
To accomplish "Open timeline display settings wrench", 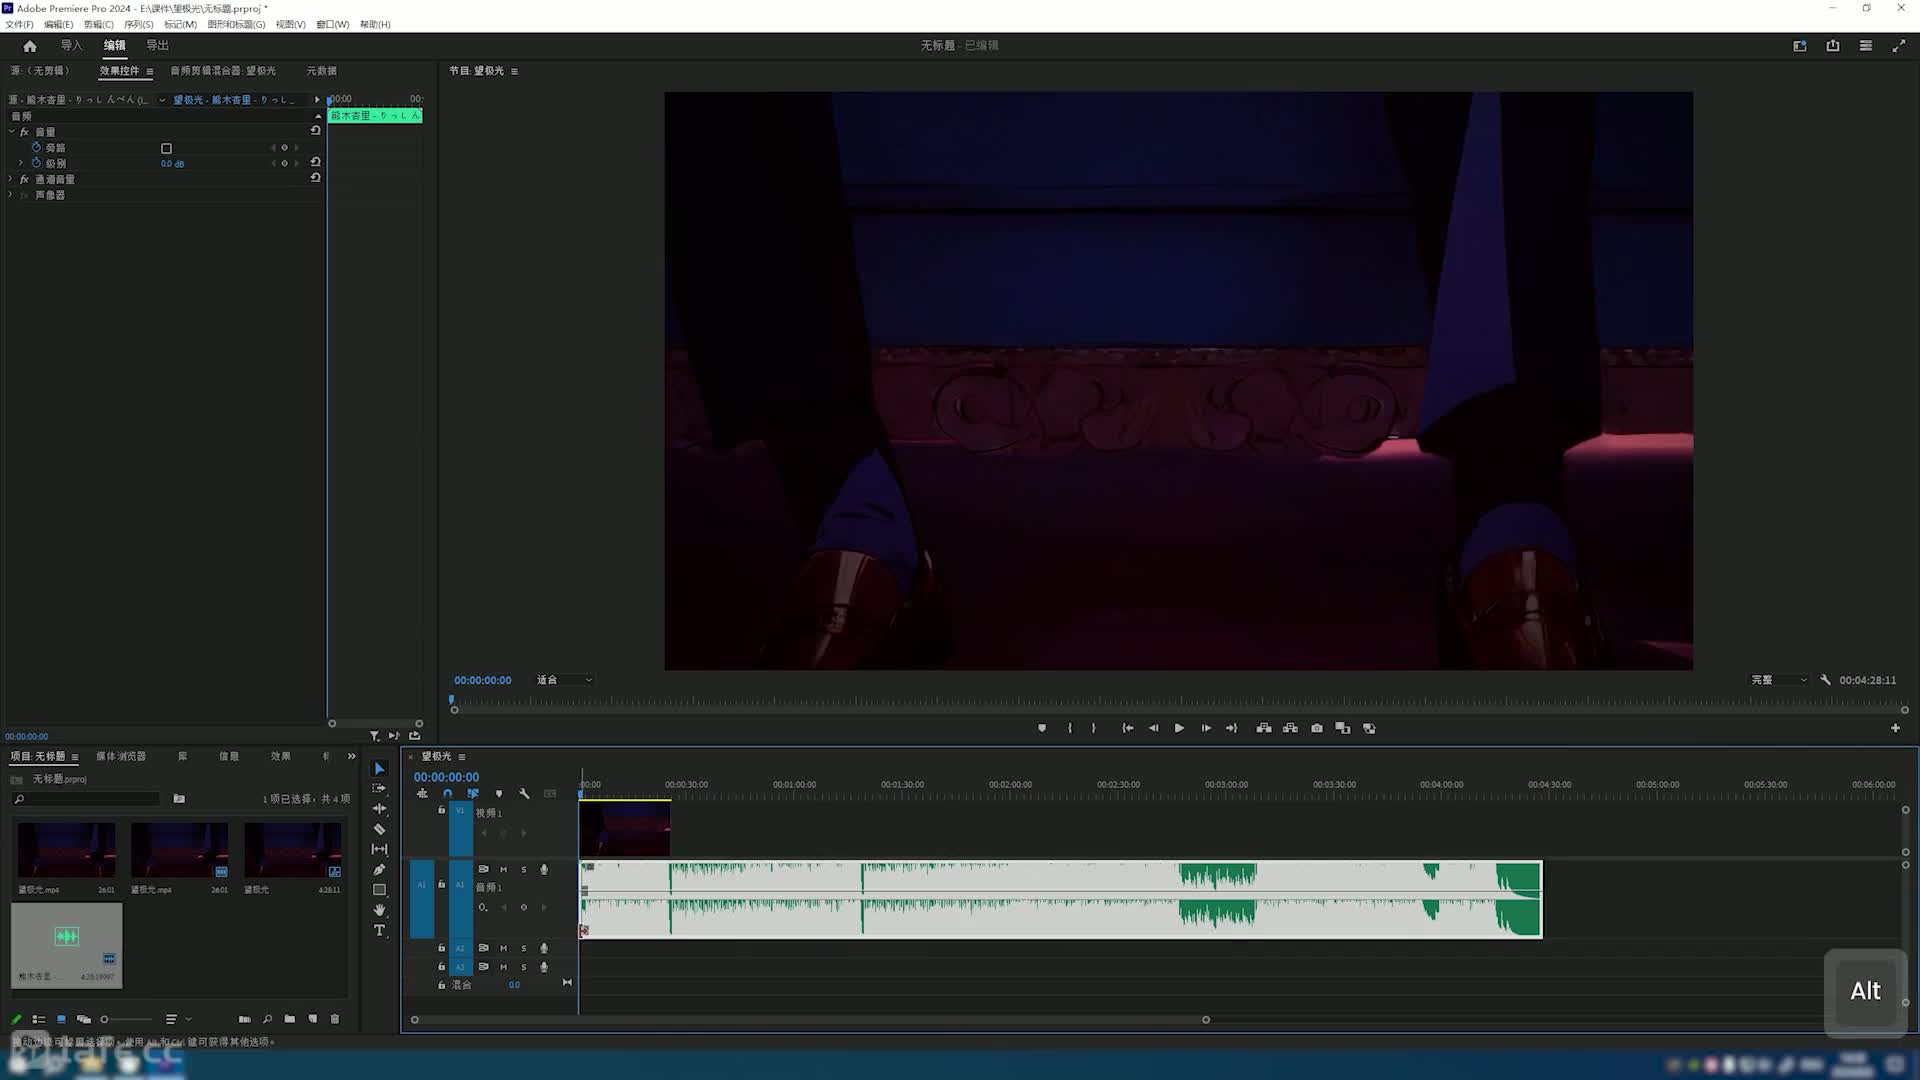I will [524, 794].
